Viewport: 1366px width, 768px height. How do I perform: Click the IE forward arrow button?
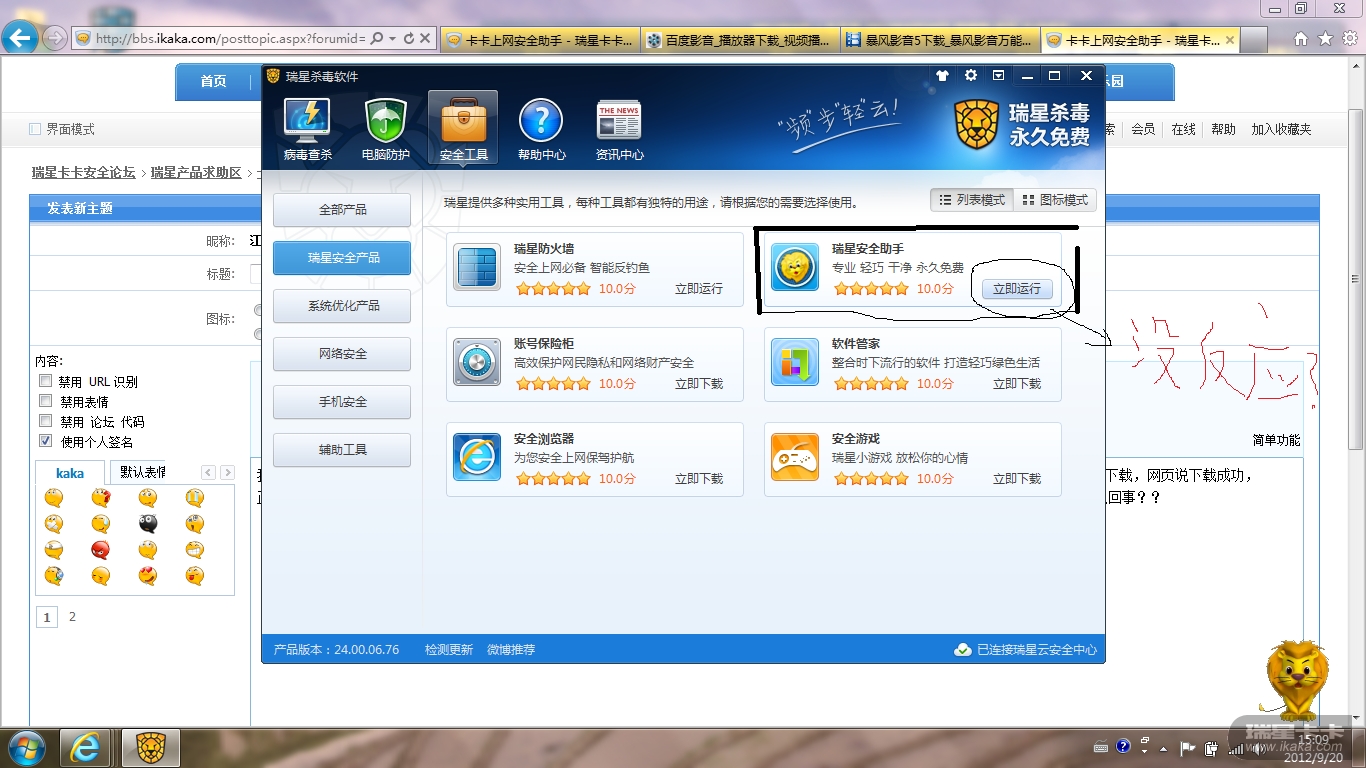click(55, 38)
